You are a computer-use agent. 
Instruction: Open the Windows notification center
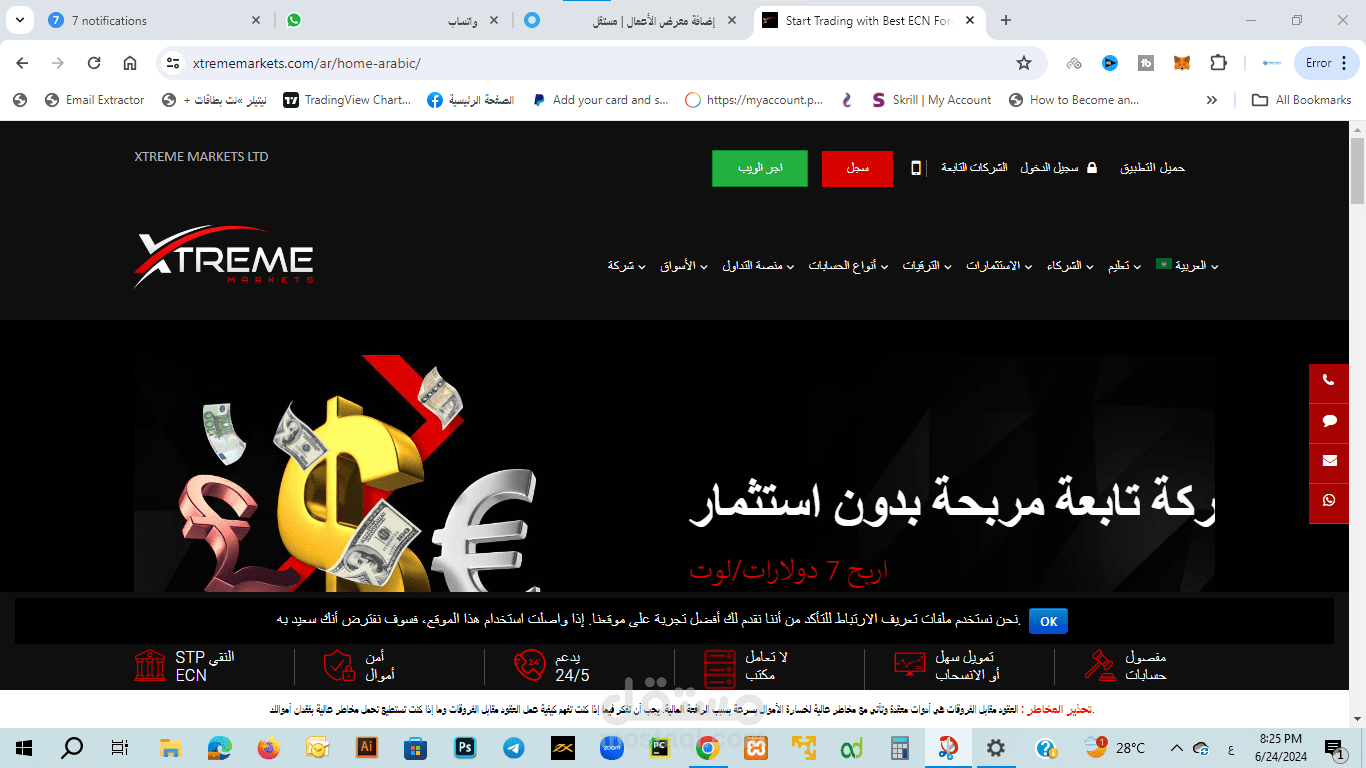[x=1334, y=748]
